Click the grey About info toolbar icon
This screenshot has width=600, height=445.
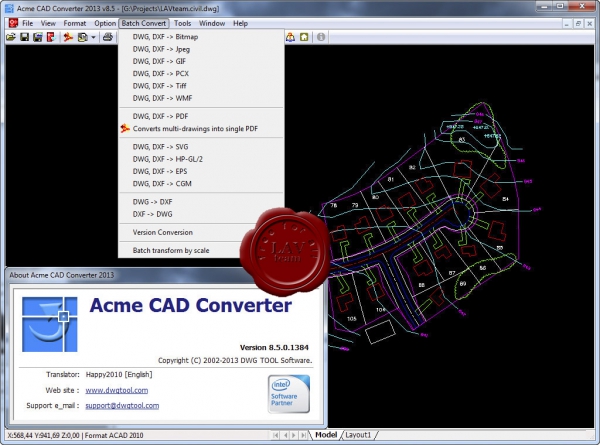pos(321,37)
